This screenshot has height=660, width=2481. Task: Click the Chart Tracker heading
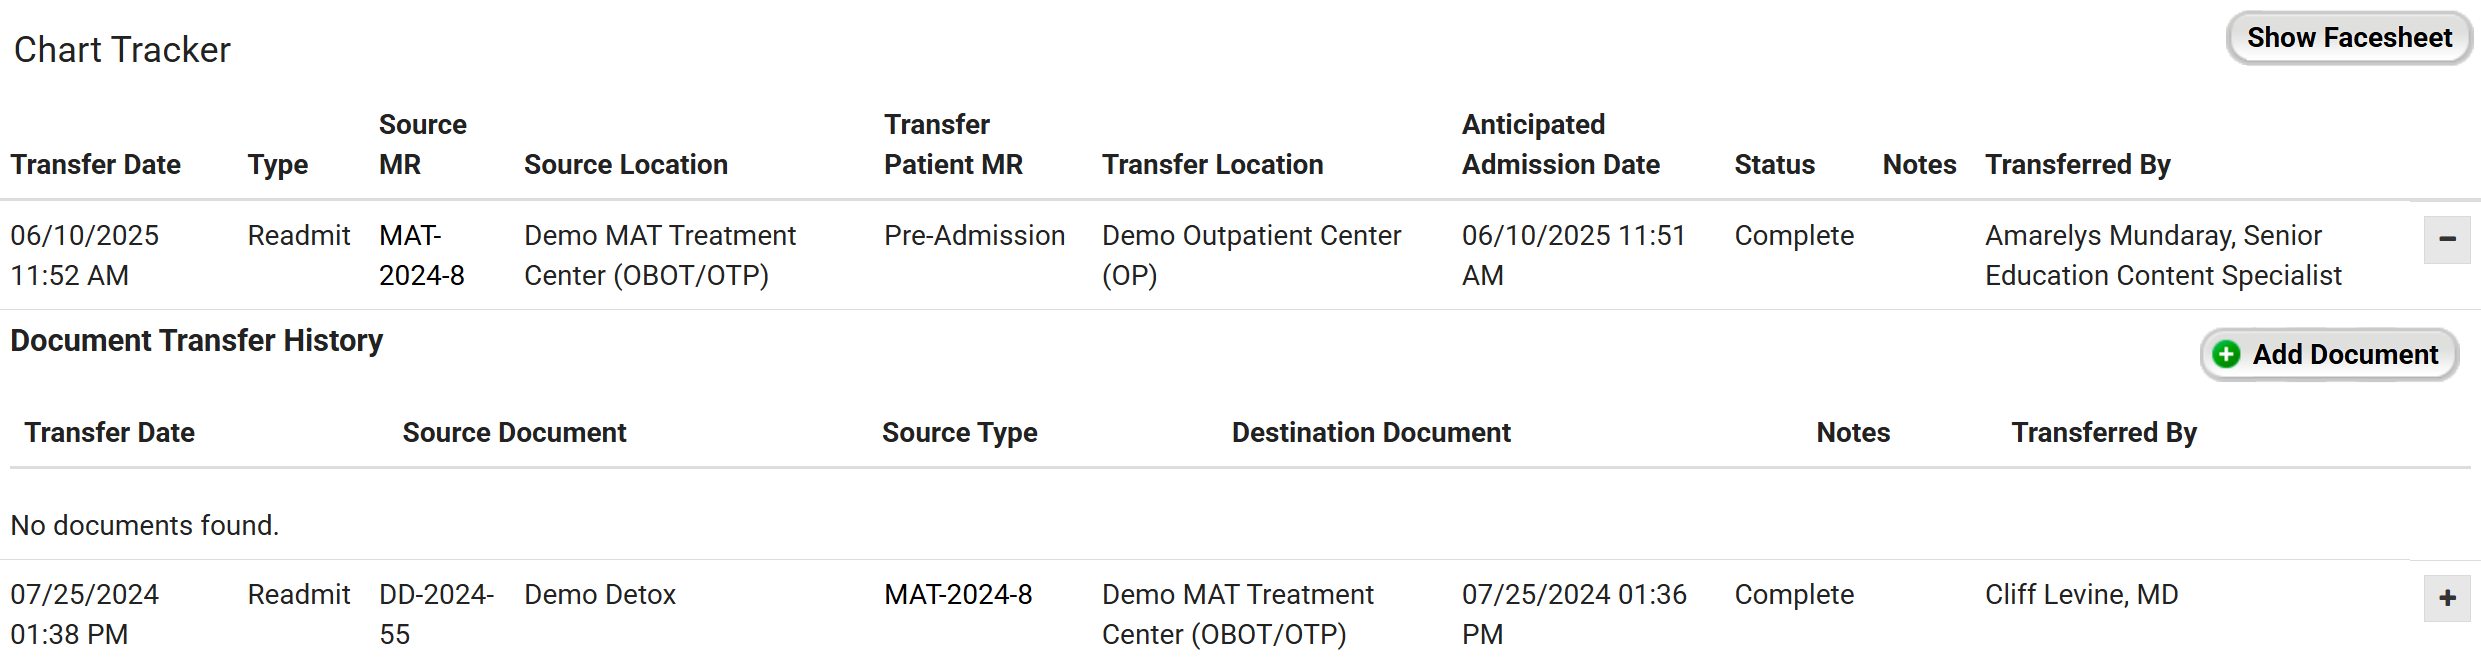point(122,50)
